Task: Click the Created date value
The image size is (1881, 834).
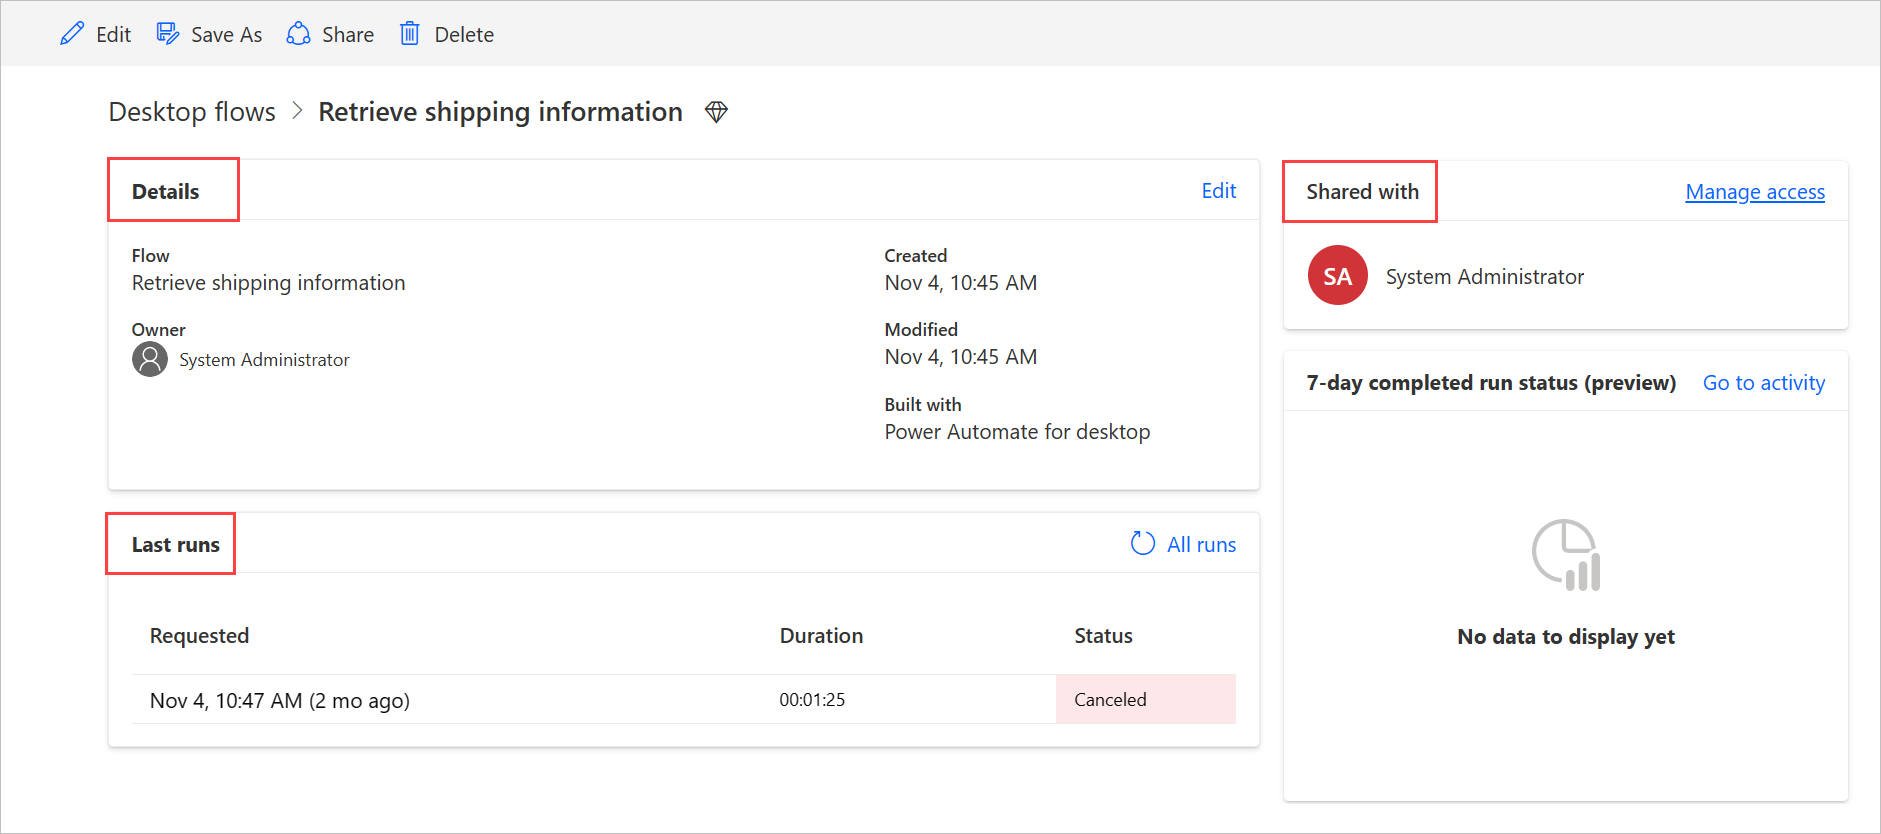Action: tap(960, 283)
